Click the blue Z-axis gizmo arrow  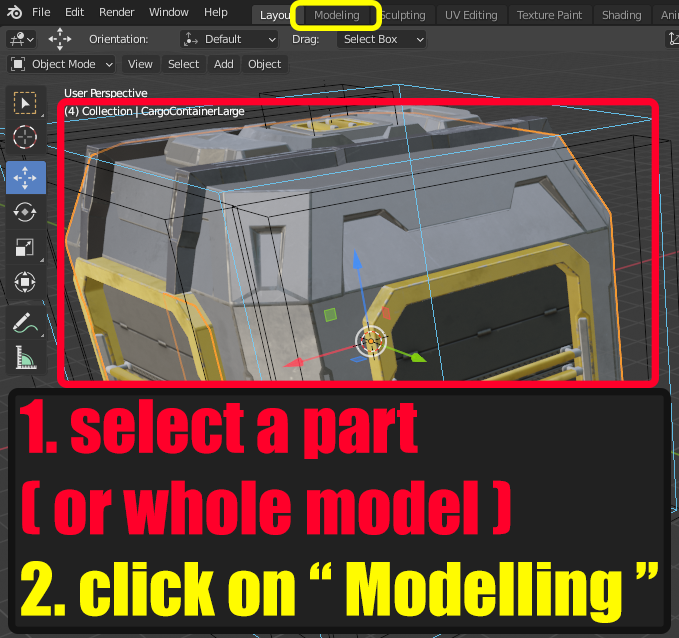pyautogui.click(x=357, y=259)
